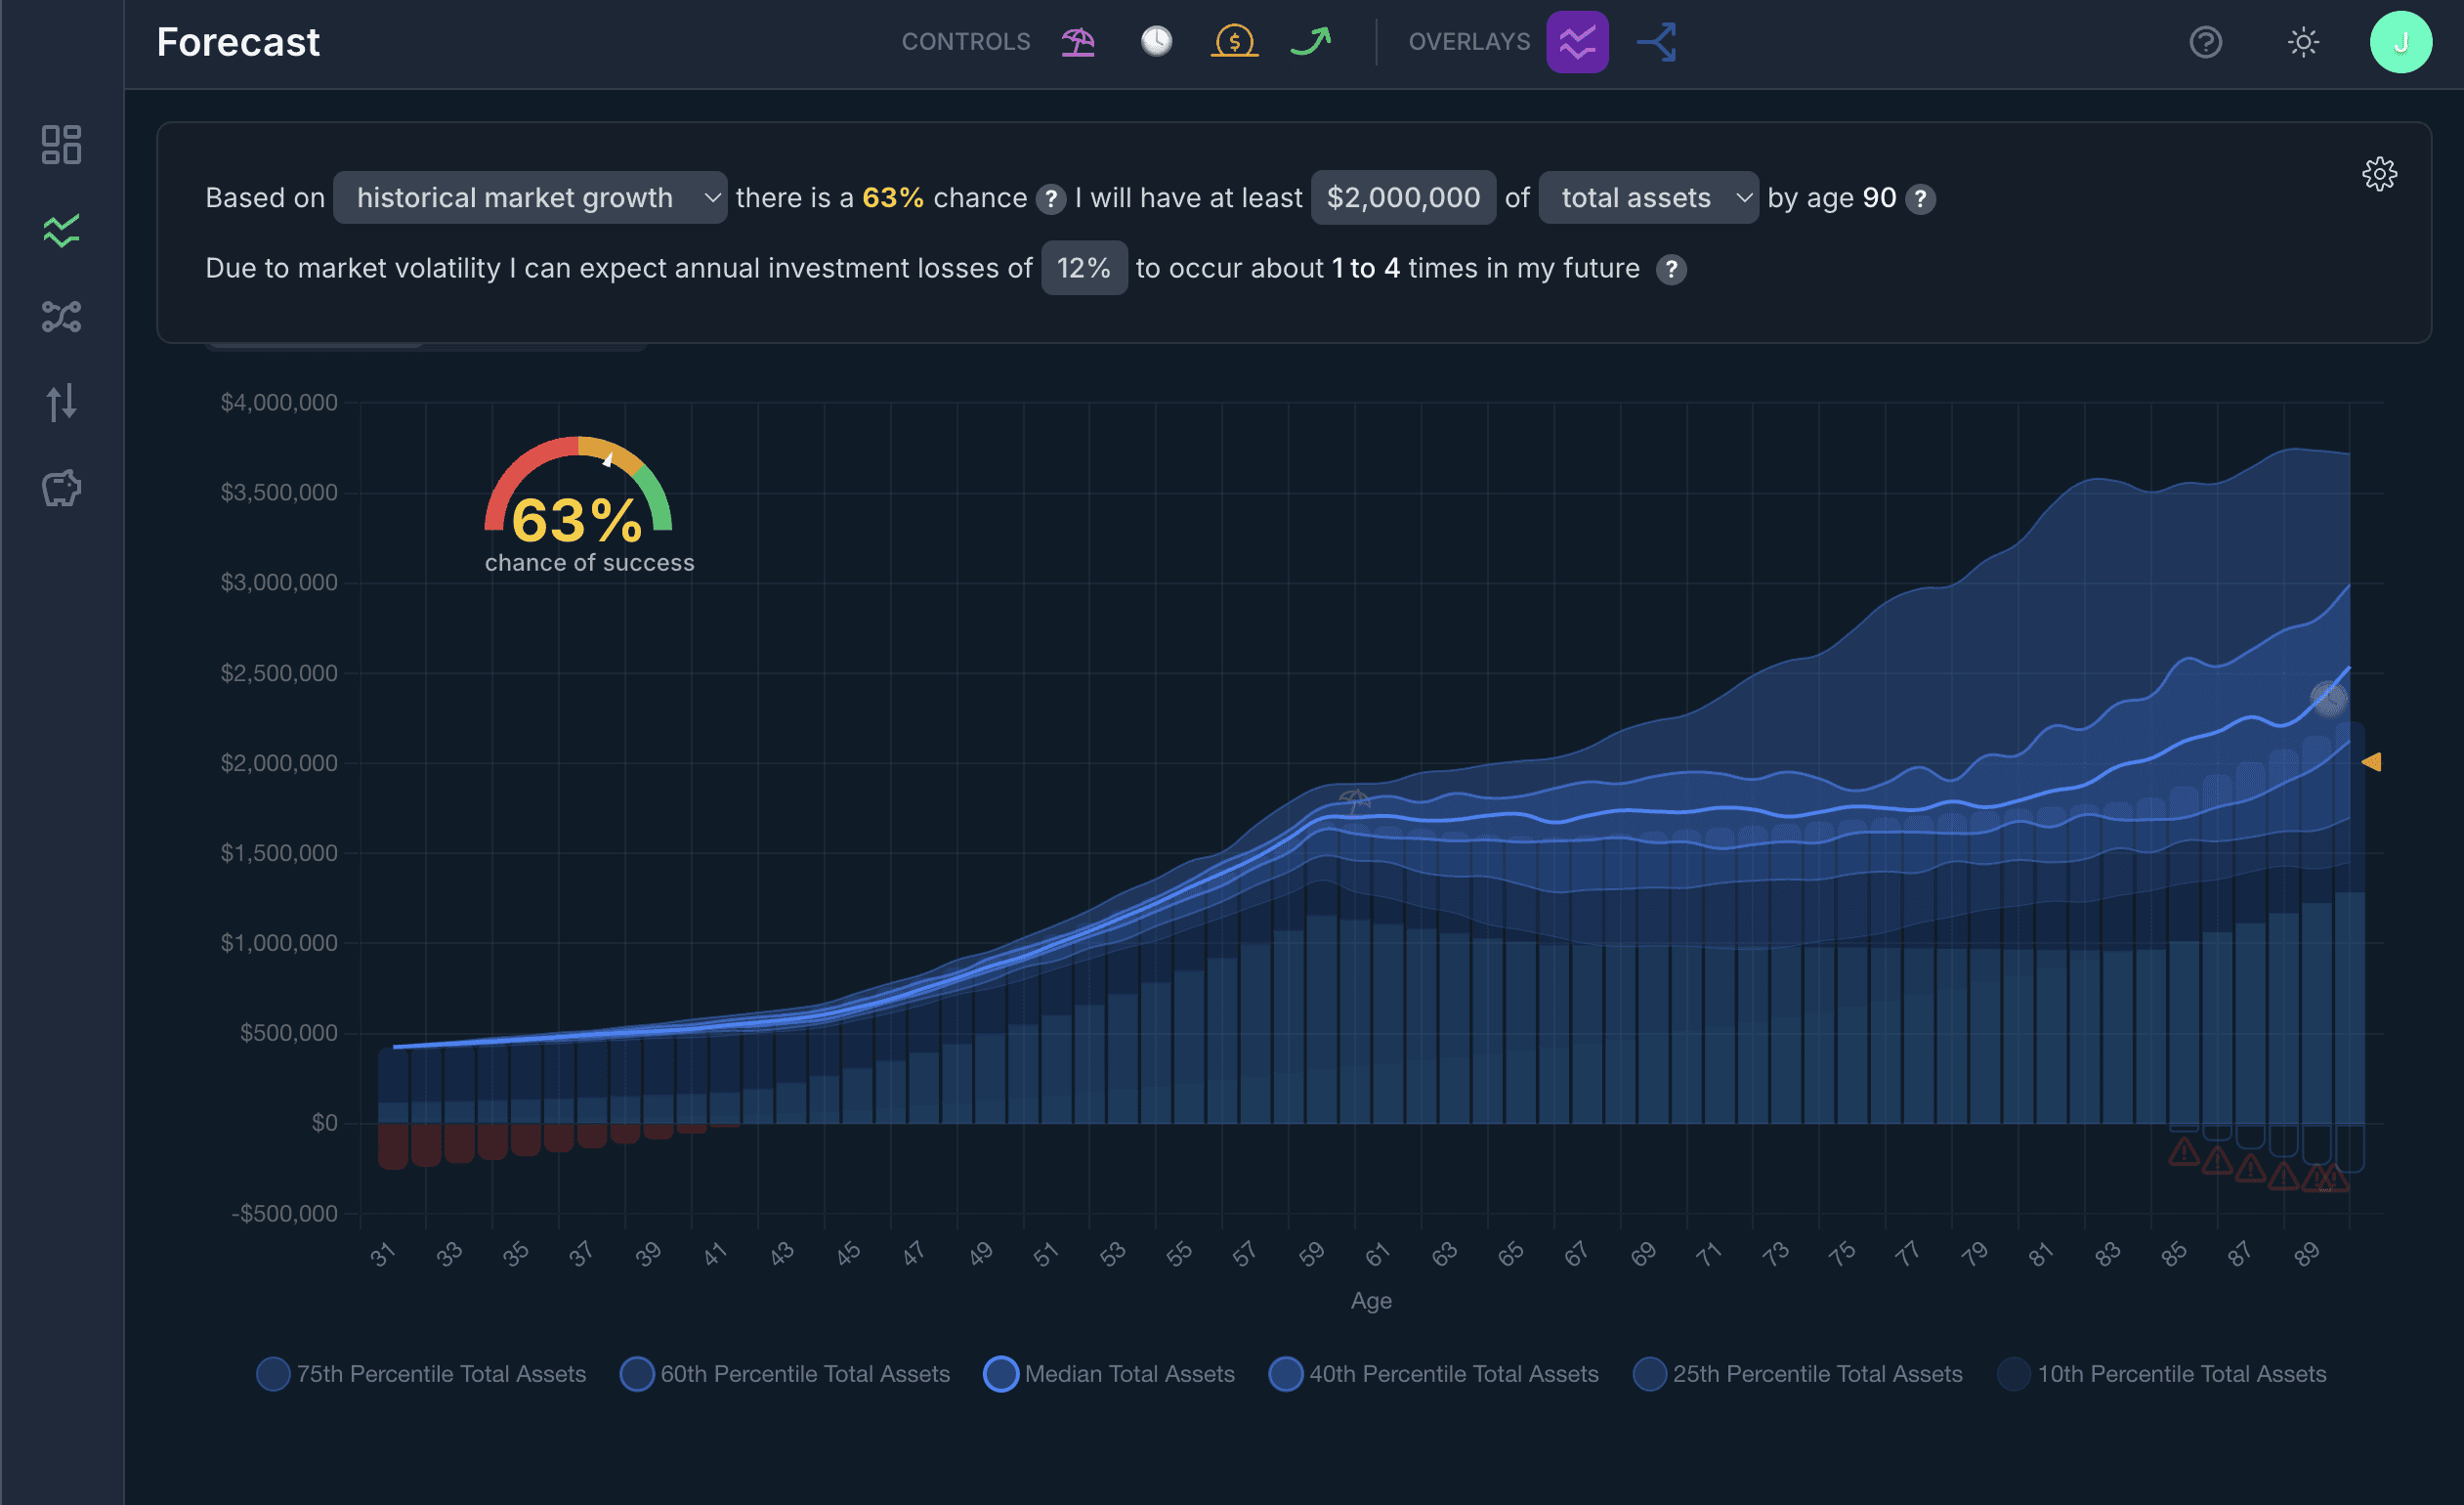
Task: Click the Forecast page title
Action: pos(238,42)
